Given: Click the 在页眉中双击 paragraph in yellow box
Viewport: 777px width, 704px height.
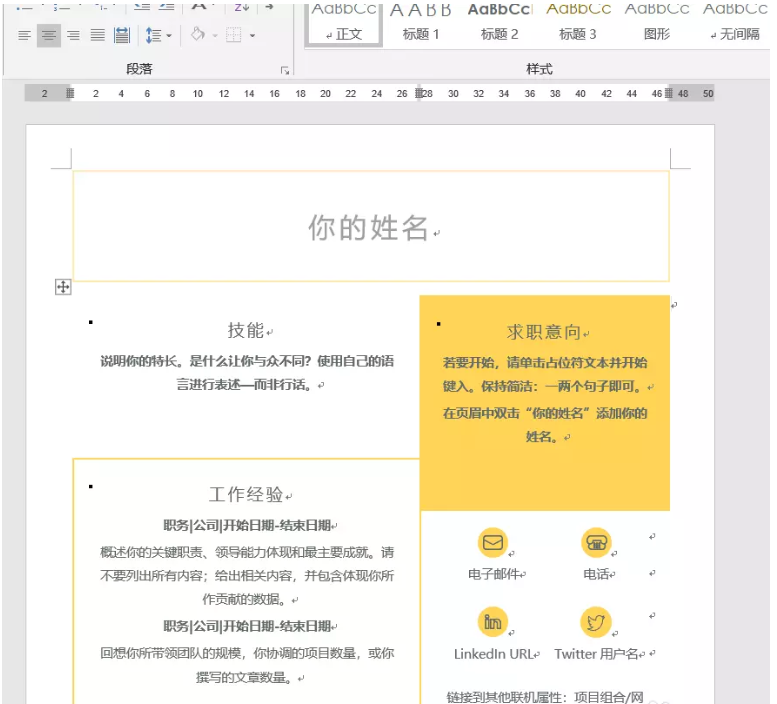Looking at the screenshot, I should 545,425.
